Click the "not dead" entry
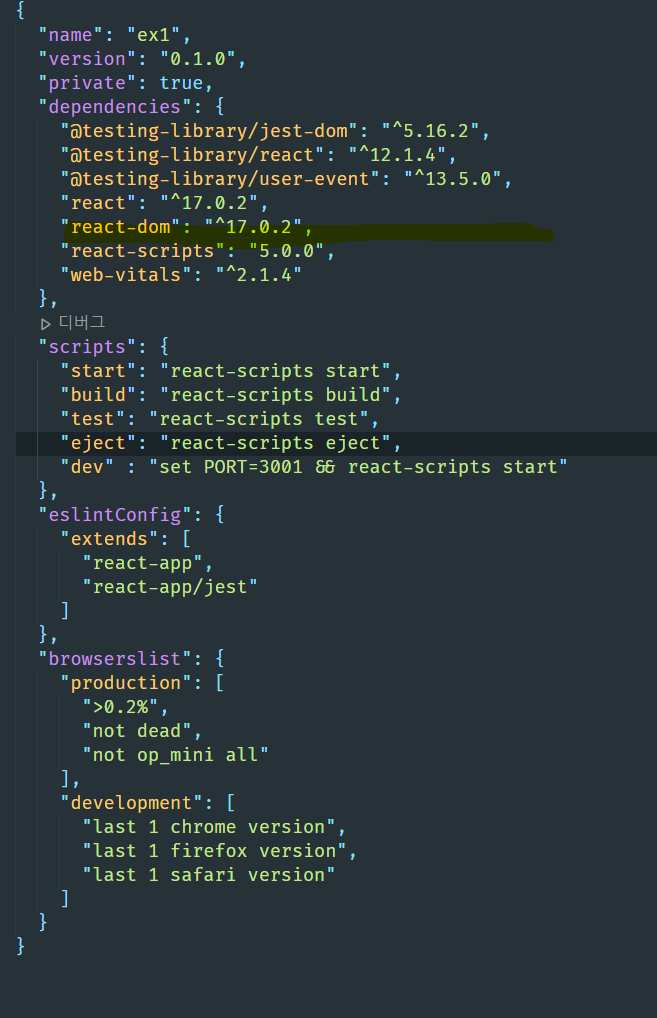Viewport: 657px width, 1018px height. (x=137, y=732)
